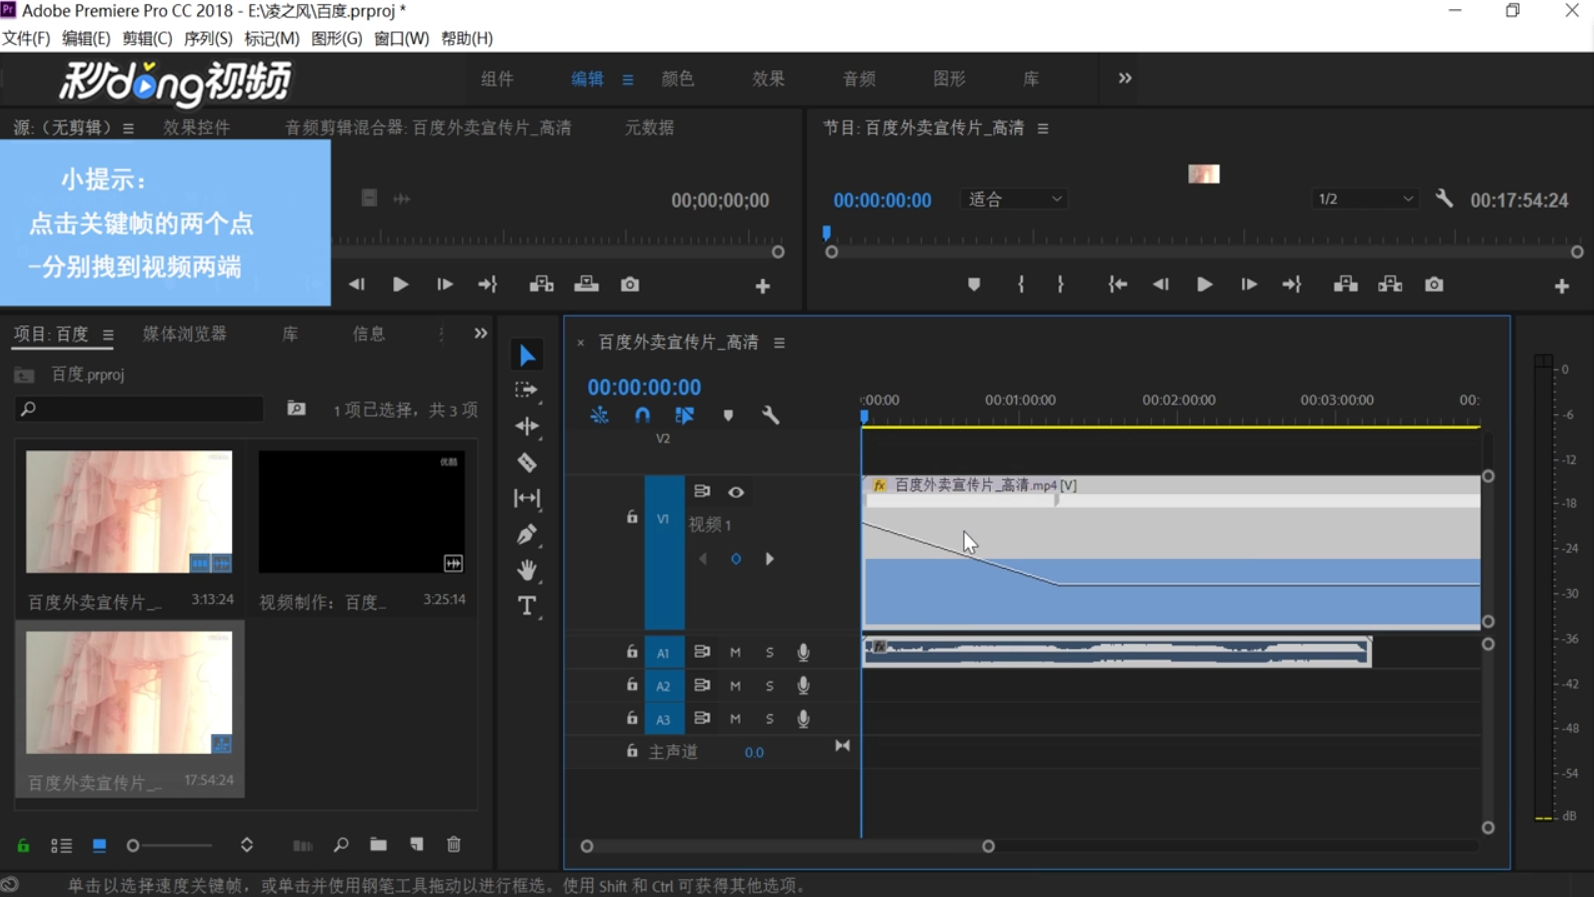1594x897 pixels.
Task: Click Lift button in program monitor
Action: pos(1346,285)
